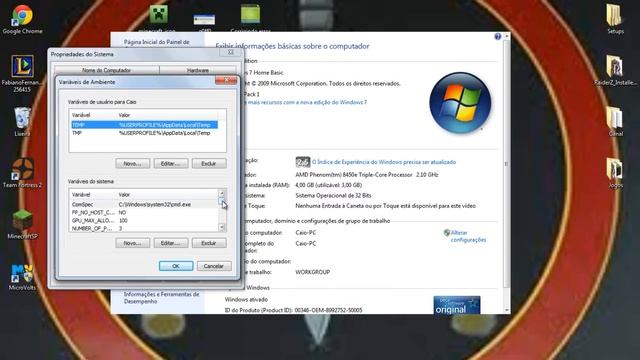Click Excluir in system variables section
Screen dimensions: 640x360
[x=209, y=243]
